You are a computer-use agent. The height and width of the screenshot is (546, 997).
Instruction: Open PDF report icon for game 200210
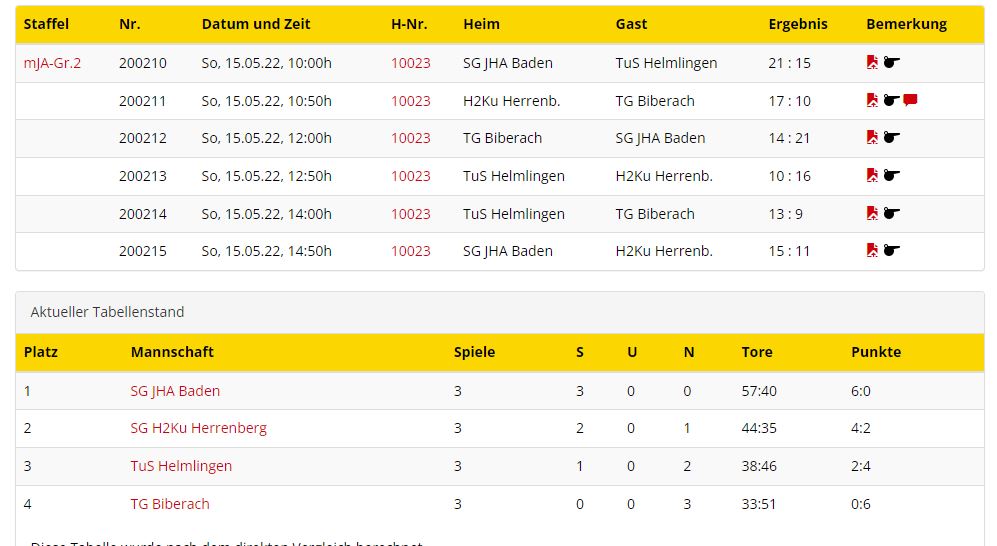coord(872,62)
